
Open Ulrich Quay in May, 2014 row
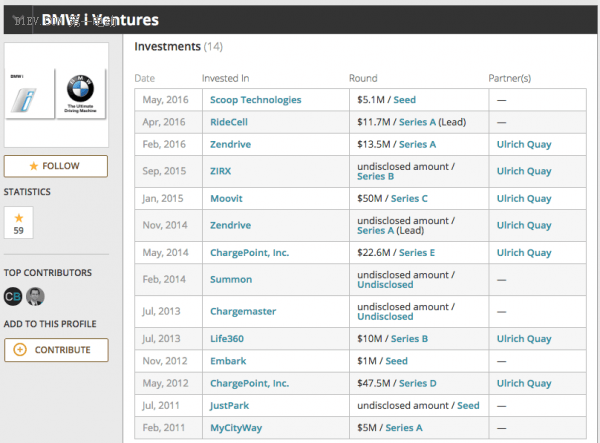[524, 253]
